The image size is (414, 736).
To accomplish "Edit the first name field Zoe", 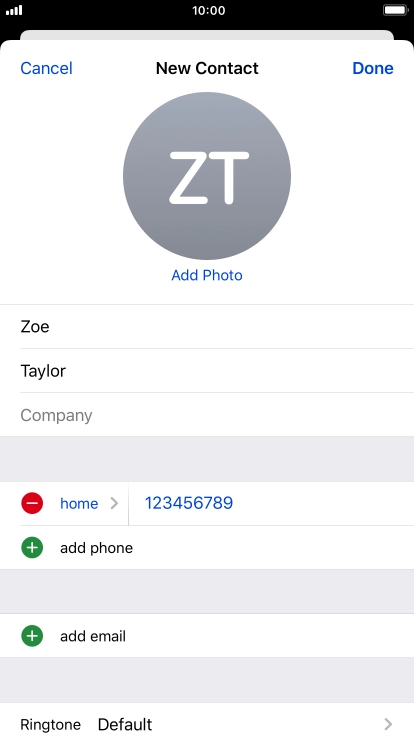I will (x=207, y=327).
